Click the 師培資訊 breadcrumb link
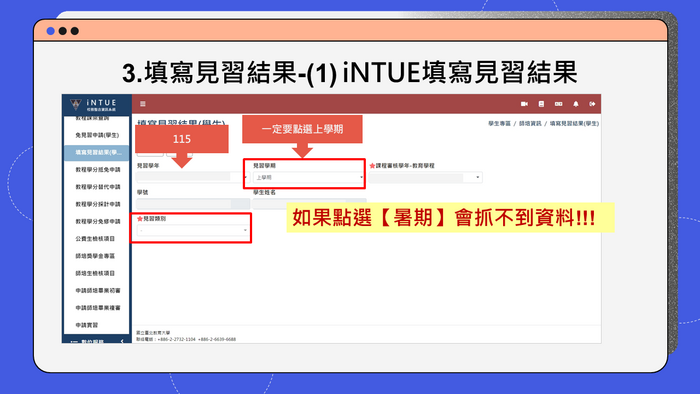This screenshot has height=394, width=700. pyautogui.click(x=530, y=124)
